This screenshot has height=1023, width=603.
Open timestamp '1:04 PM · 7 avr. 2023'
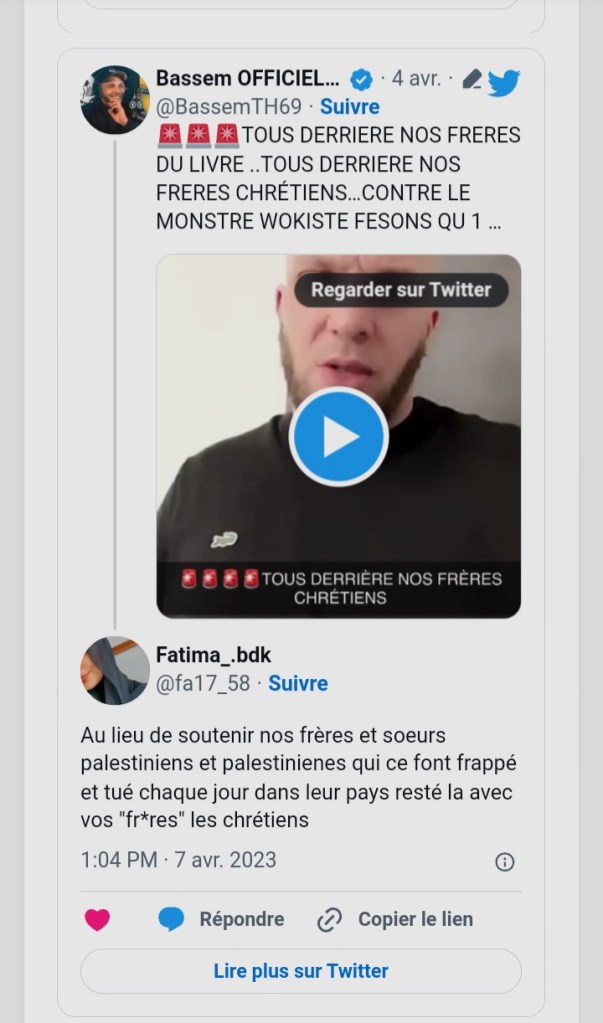(178, 860)
